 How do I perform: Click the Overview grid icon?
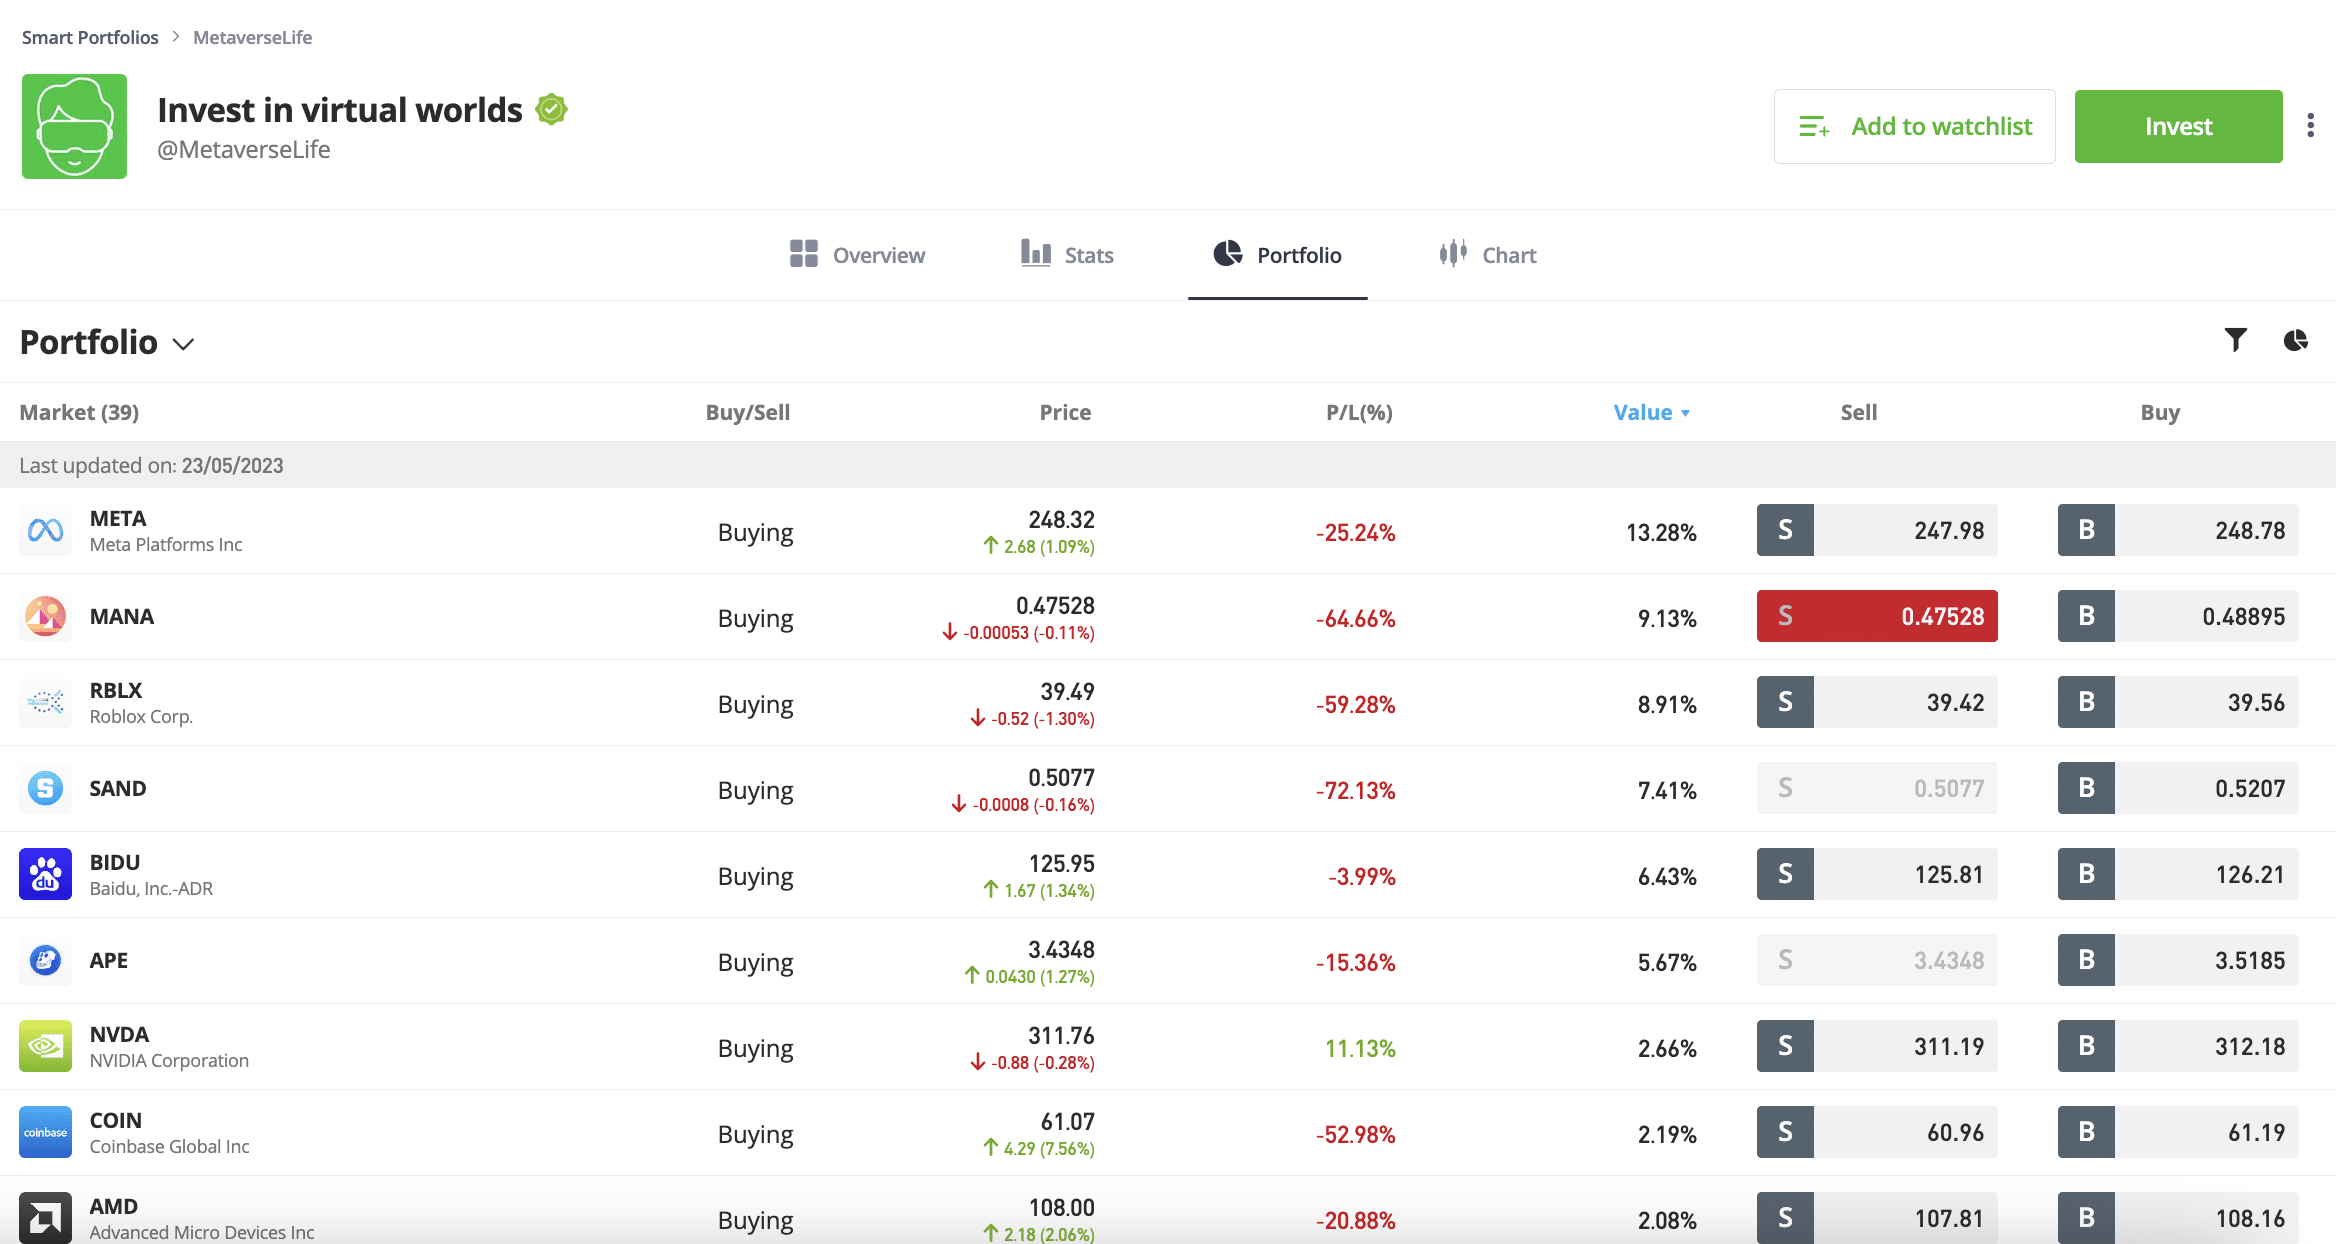coord(804,254)
